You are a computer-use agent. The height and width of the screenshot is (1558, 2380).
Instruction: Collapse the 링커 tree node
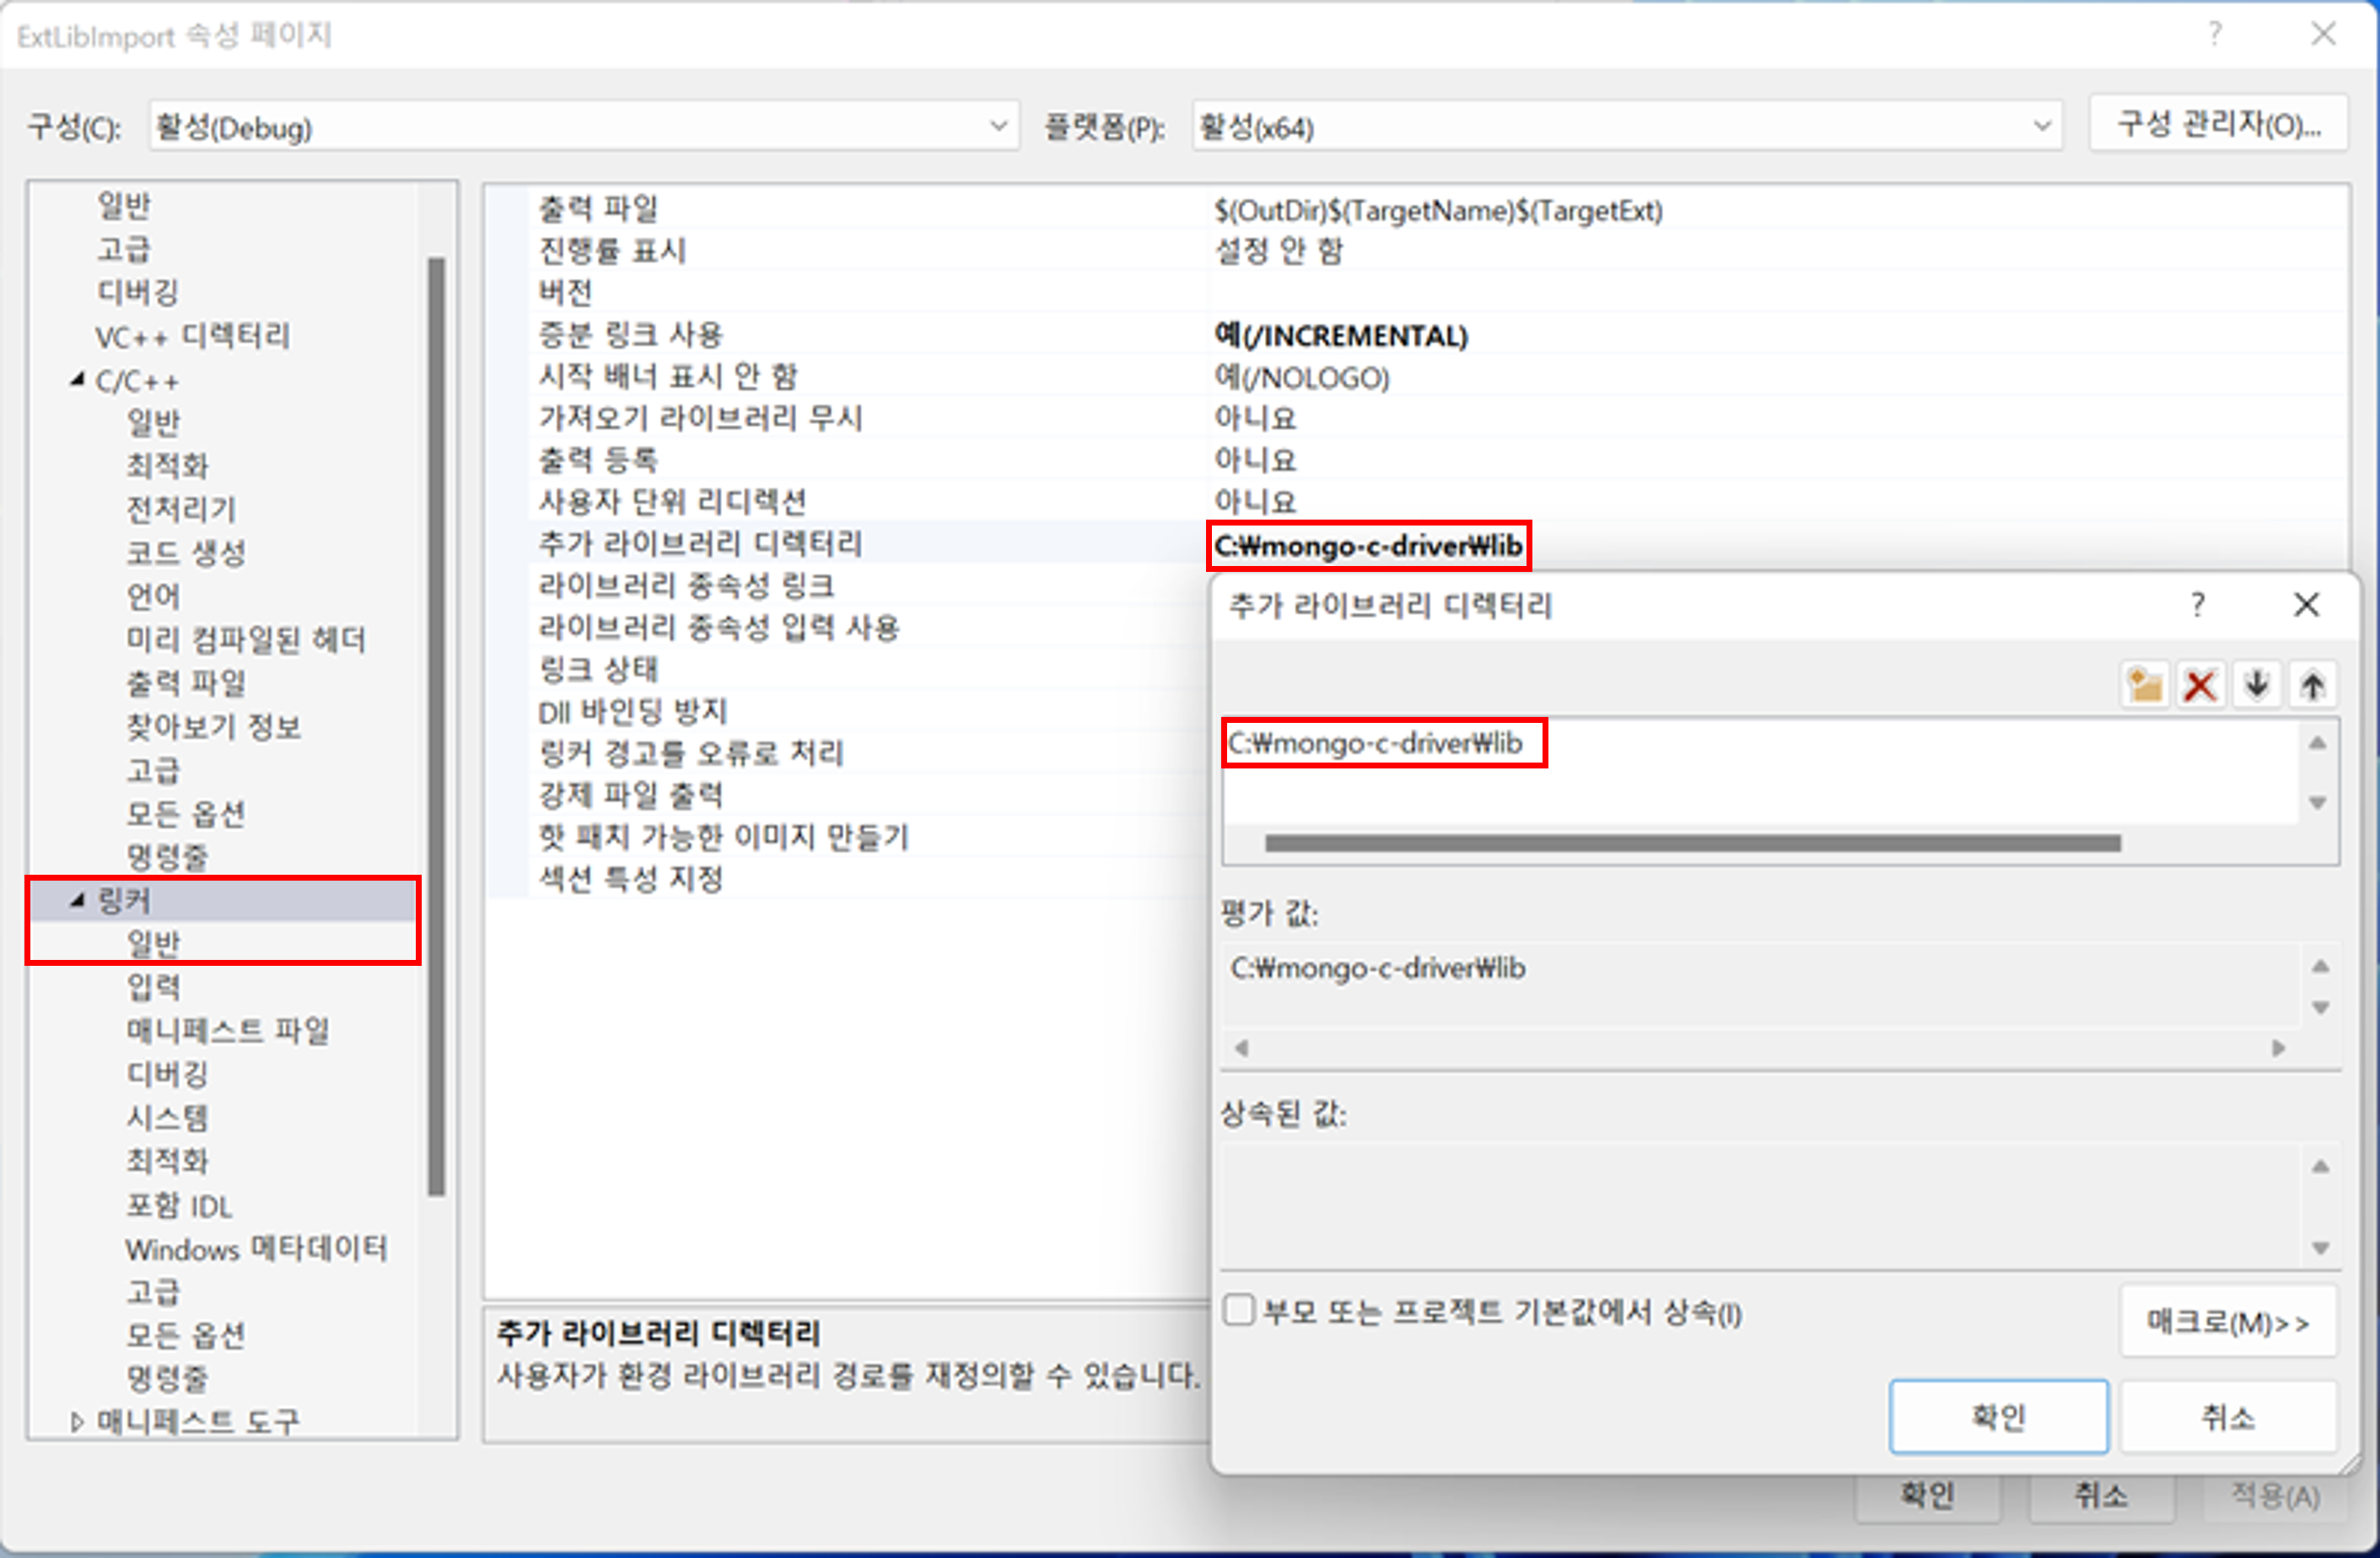click(x=77, y=900)
